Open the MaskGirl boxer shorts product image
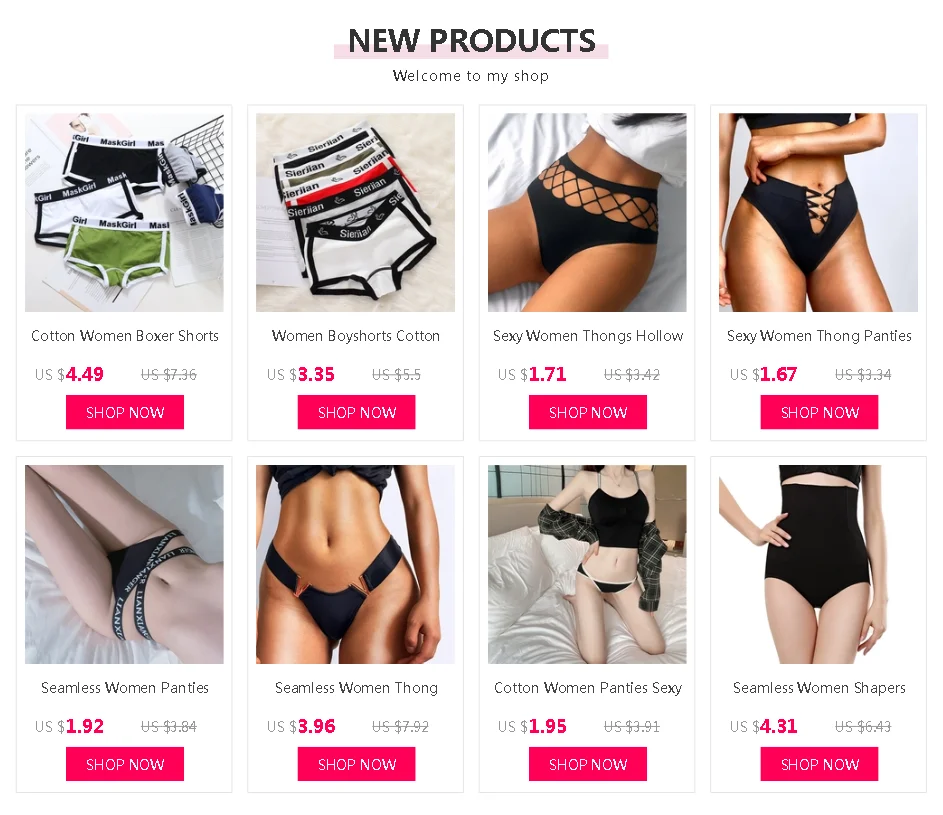This screenshot has width=943, height=815. point(124,212)
